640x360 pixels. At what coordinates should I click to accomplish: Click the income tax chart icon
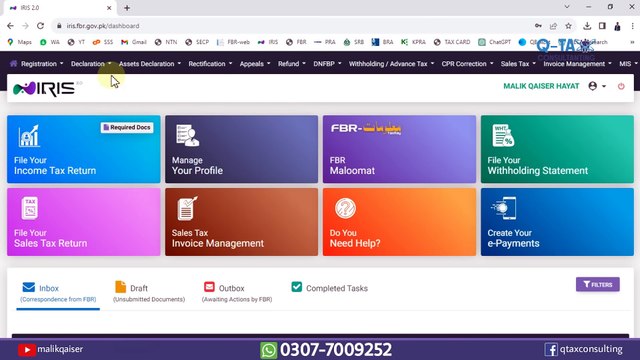pos(29,136)
